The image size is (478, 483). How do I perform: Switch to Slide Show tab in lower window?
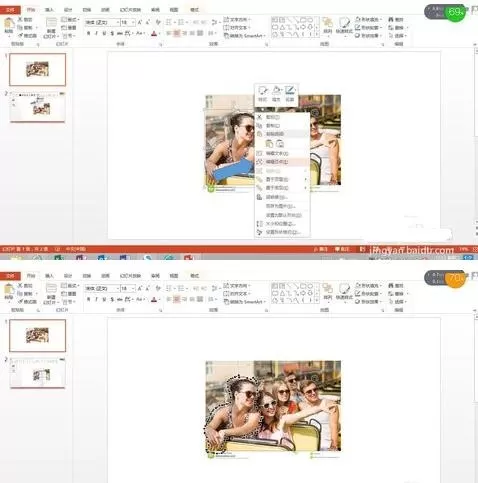(130, 276)
